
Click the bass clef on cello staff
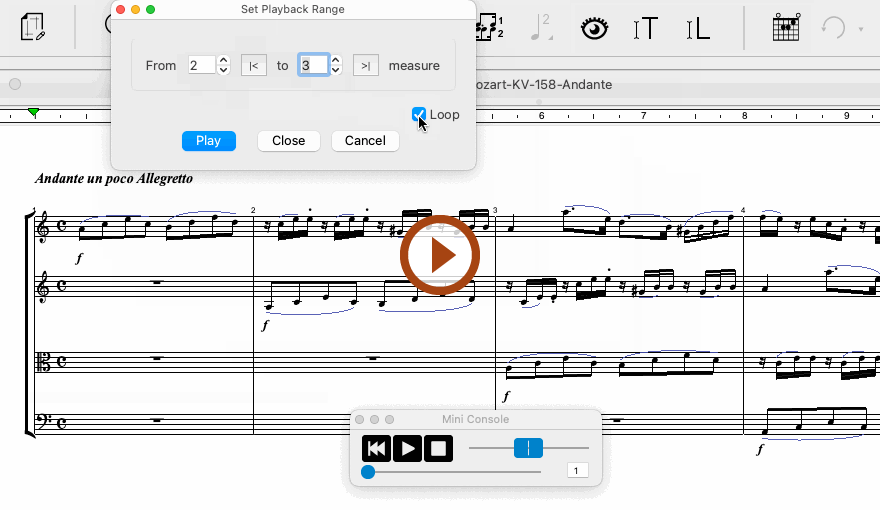tap(43, 421)
